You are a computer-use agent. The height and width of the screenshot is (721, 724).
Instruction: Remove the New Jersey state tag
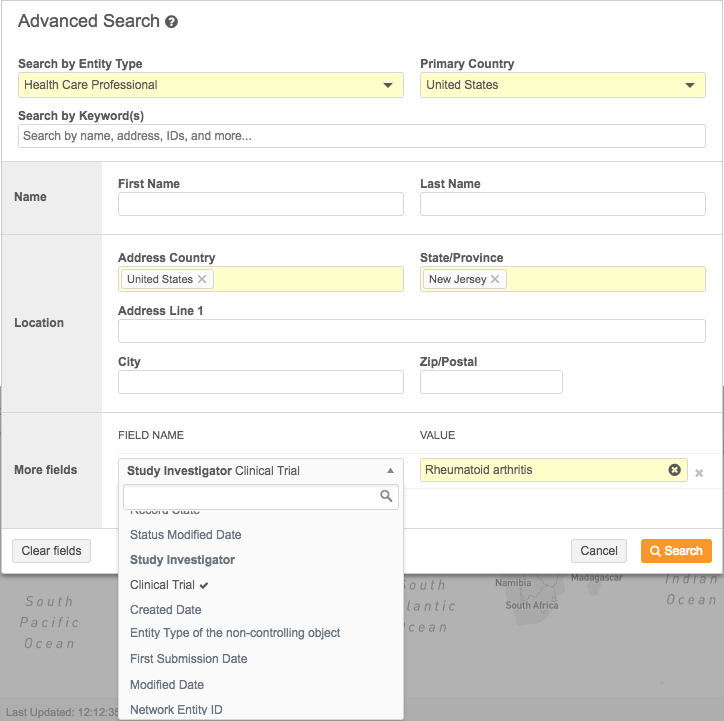click(x=495, y=279)
